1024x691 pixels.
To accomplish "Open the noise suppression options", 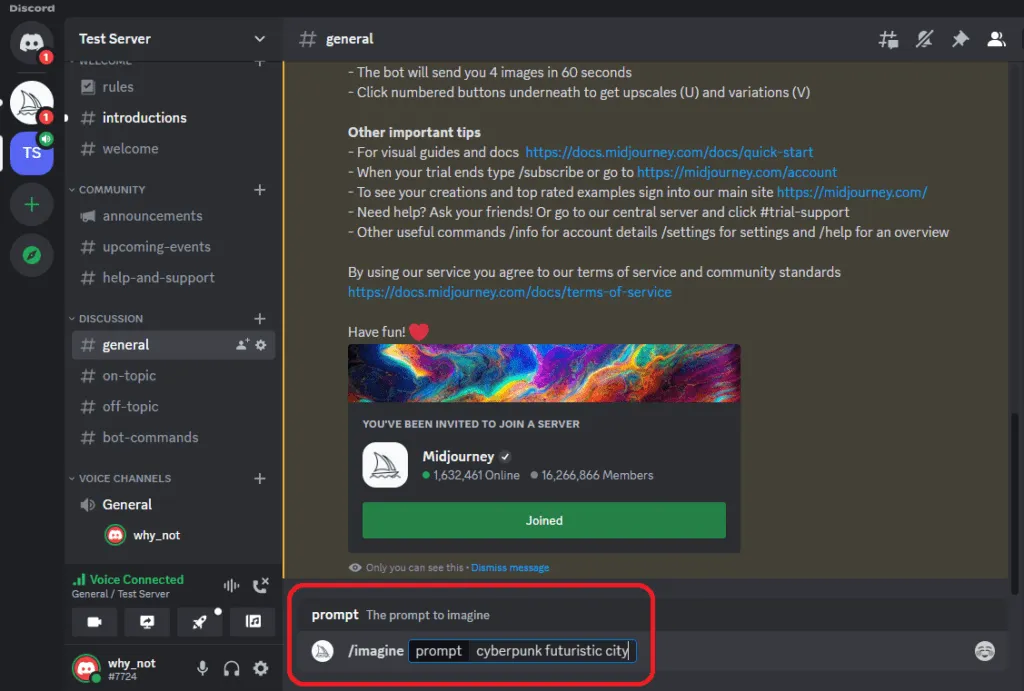I will 231,585.
